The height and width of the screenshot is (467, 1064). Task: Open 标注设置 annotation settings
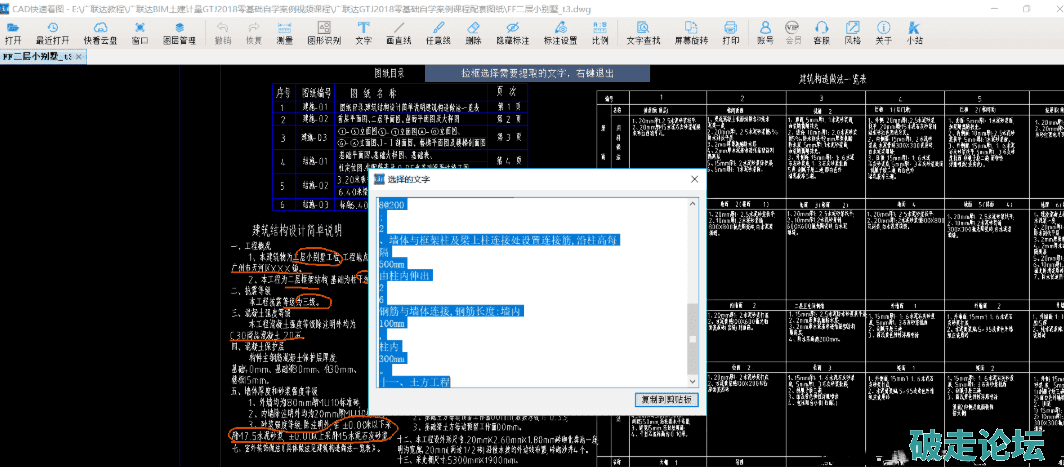(560, 30)
